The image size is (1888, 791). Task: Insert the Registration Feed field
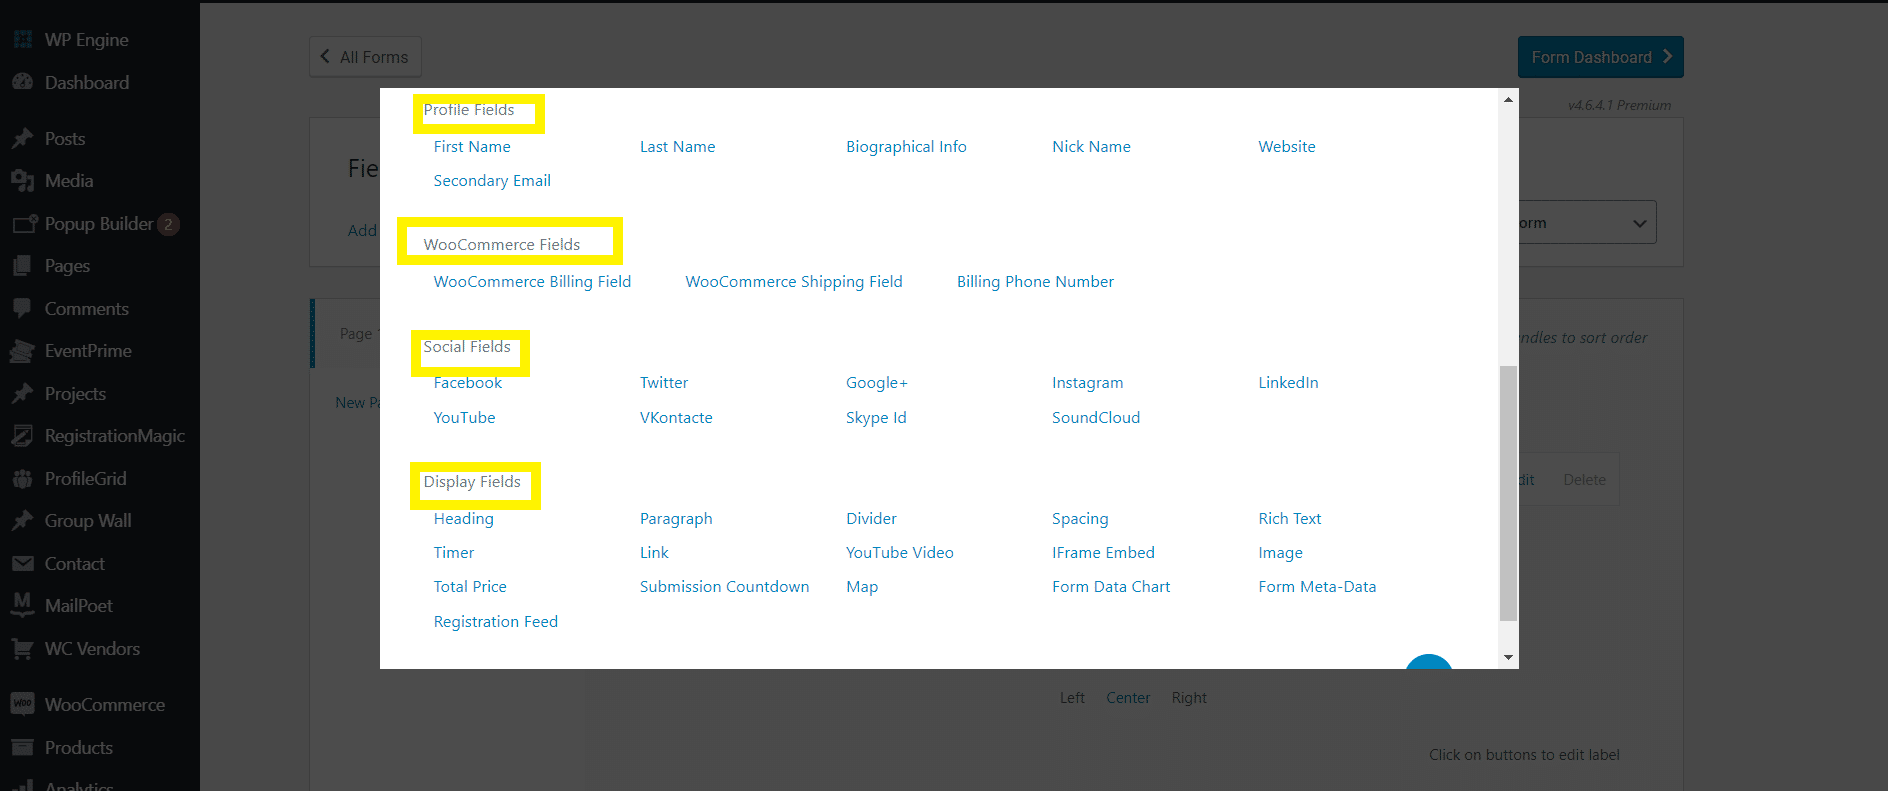click(496, 621)
